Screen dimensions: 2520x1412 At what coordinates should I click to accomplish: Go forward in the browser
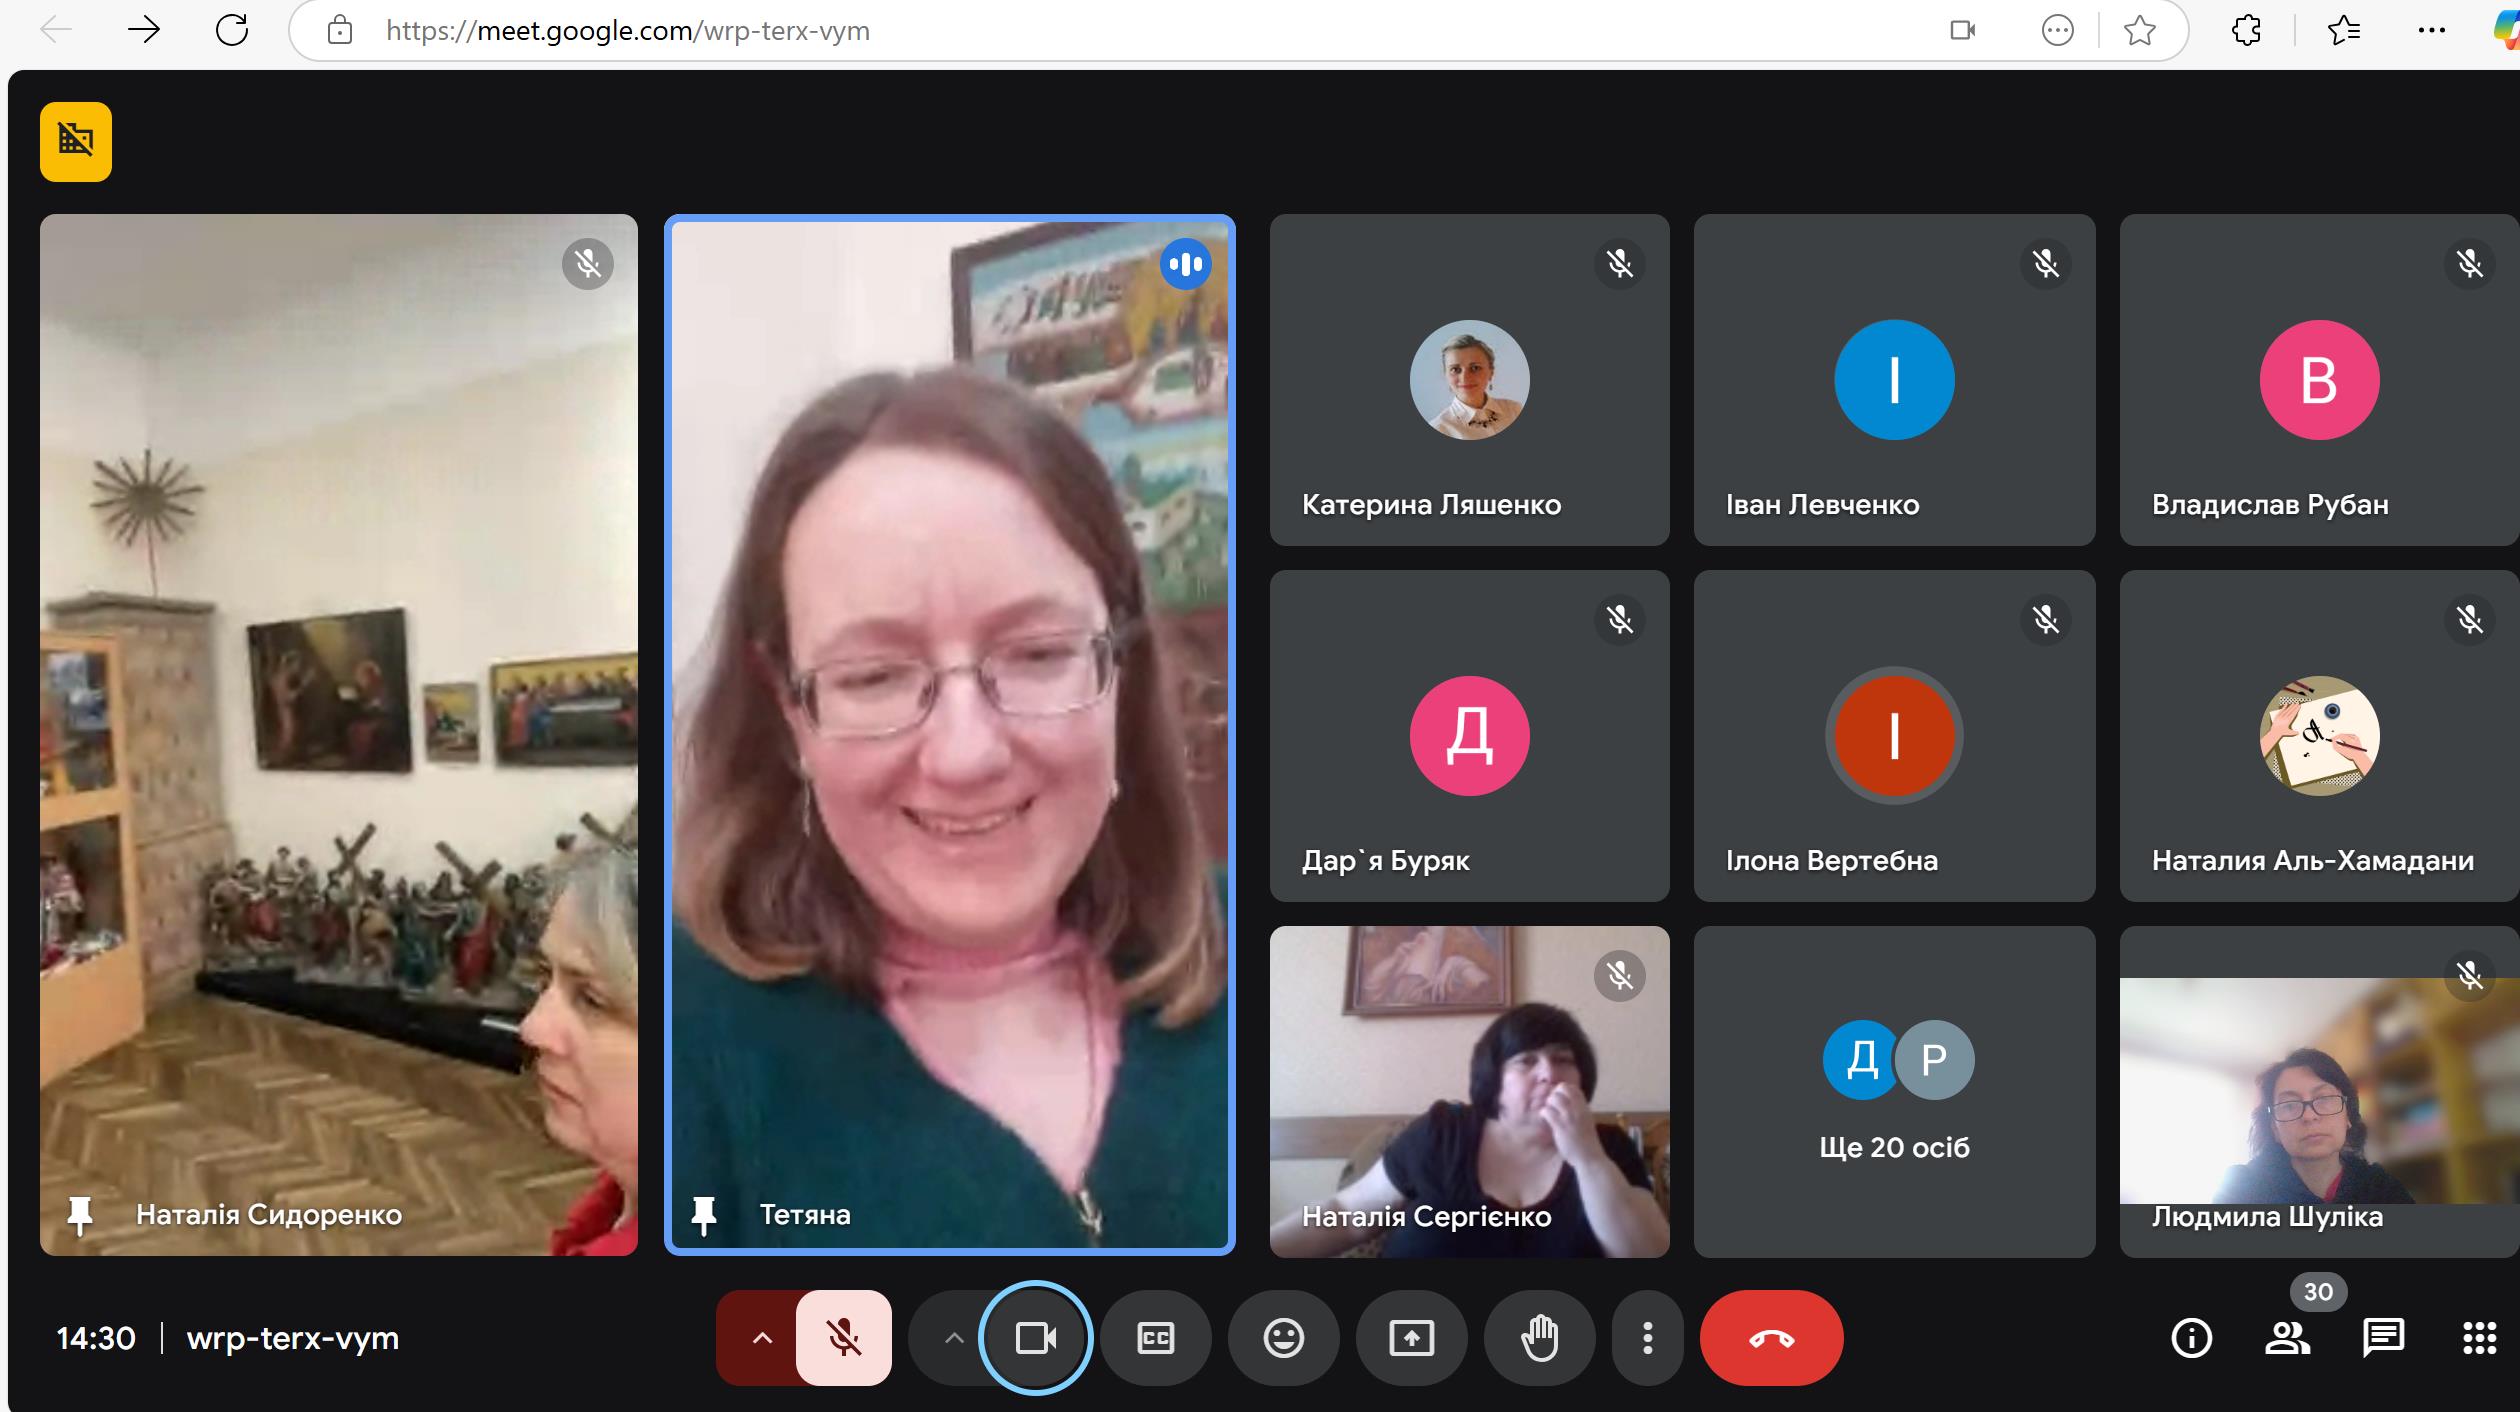click(144, 30)
